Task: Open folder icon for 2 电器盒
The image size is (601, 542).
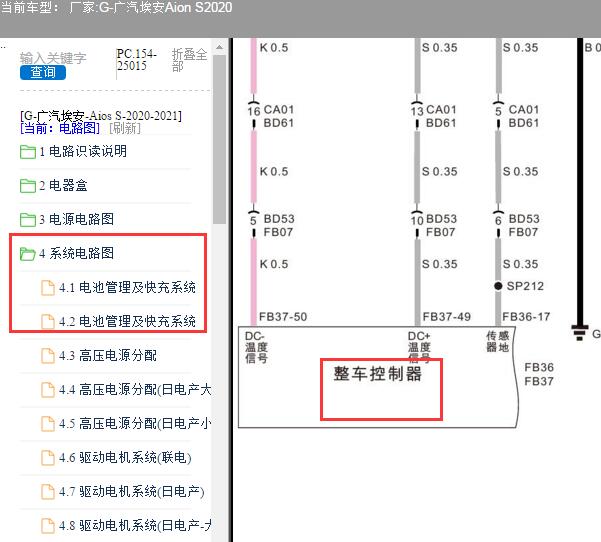Action: [28, 186]
